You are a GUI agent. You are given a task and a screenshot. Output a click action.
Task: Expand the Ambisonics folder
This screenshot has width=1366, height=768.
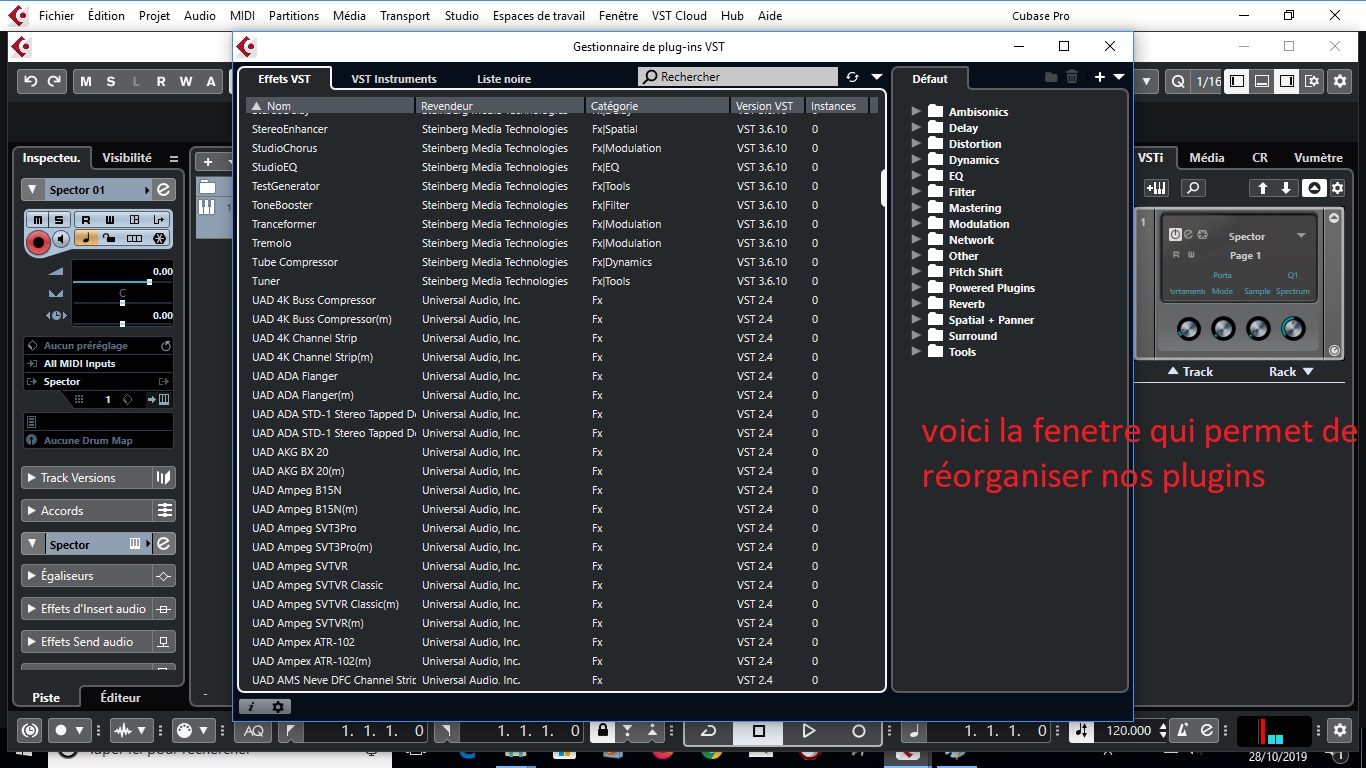[916, 112]
